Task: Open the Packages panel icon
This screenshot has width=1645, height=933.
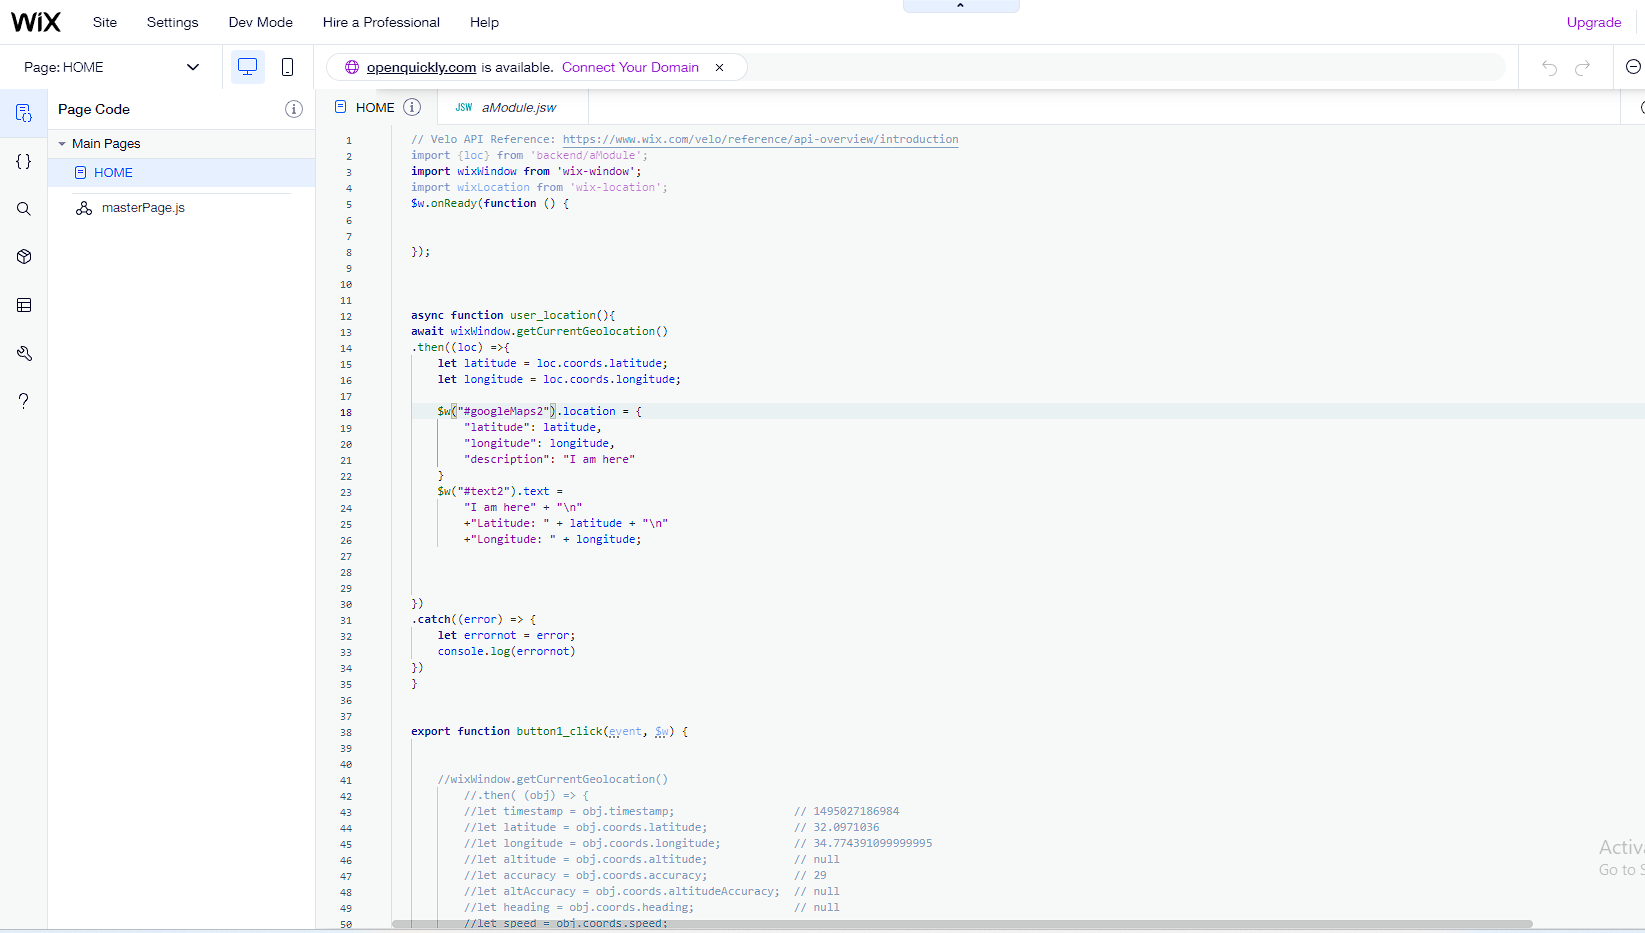Action: pyautogui.click(x=23, y=257)
